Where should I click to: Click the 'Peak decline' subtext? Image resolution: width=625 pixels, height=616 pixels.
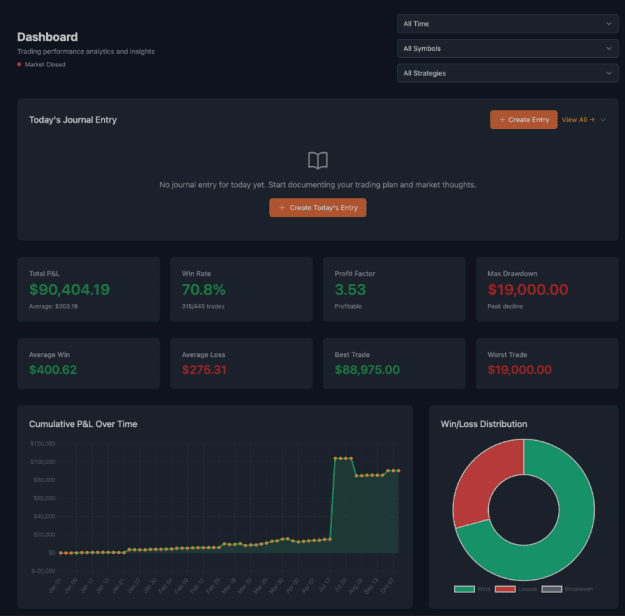pyautogui.click(x=505, y=306)
